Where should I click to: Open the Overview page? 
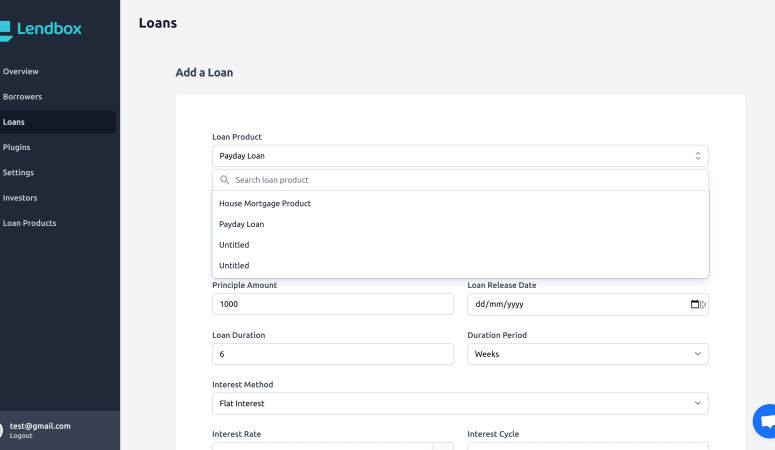[21, 71]
